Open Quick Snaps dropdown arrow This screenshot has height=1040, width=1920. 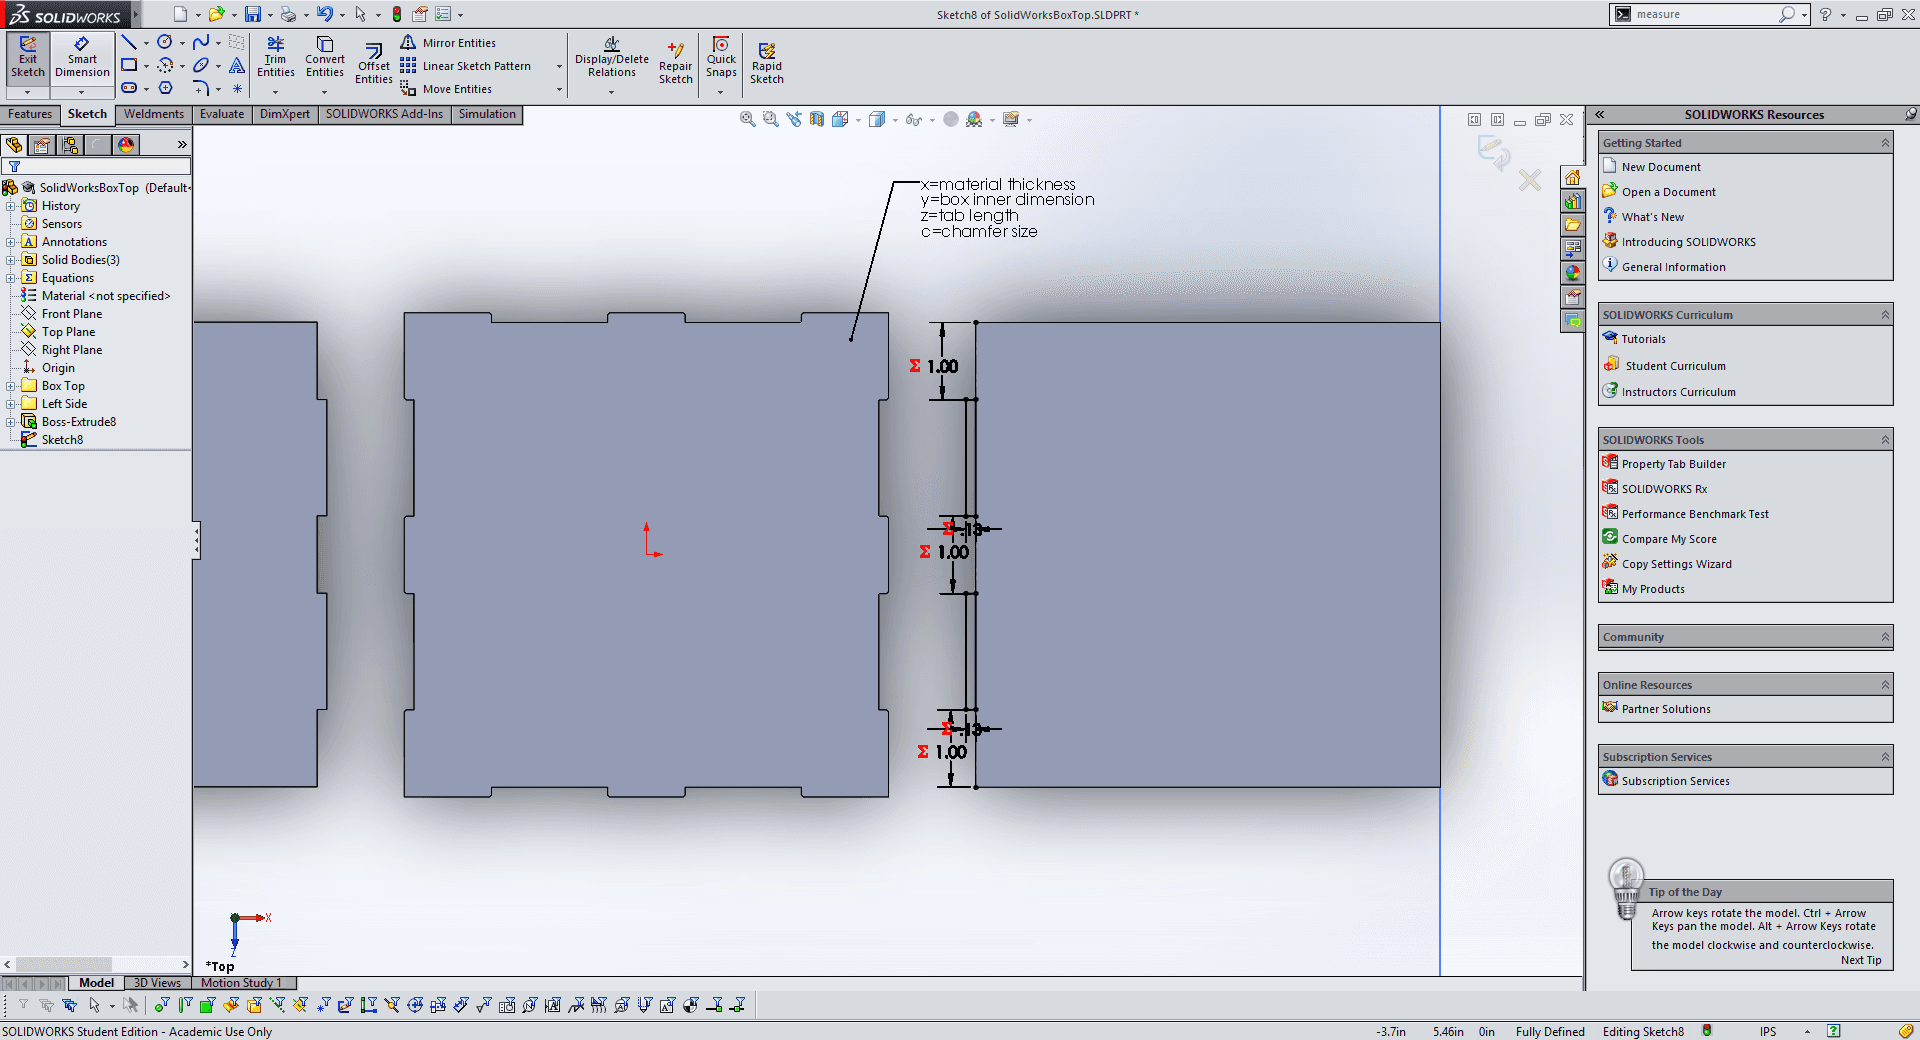click(721, 92)
